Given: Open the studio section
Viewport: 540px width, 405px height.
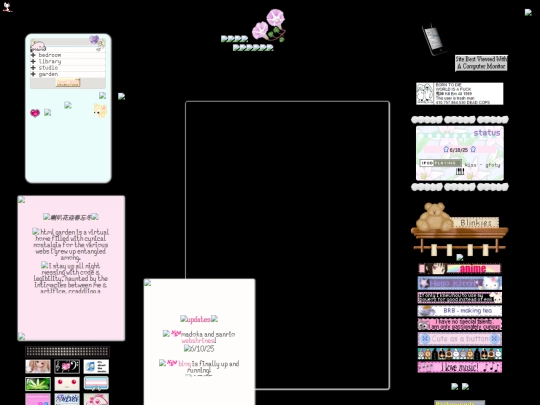Looking at the screenshot, I should (48, 68).
